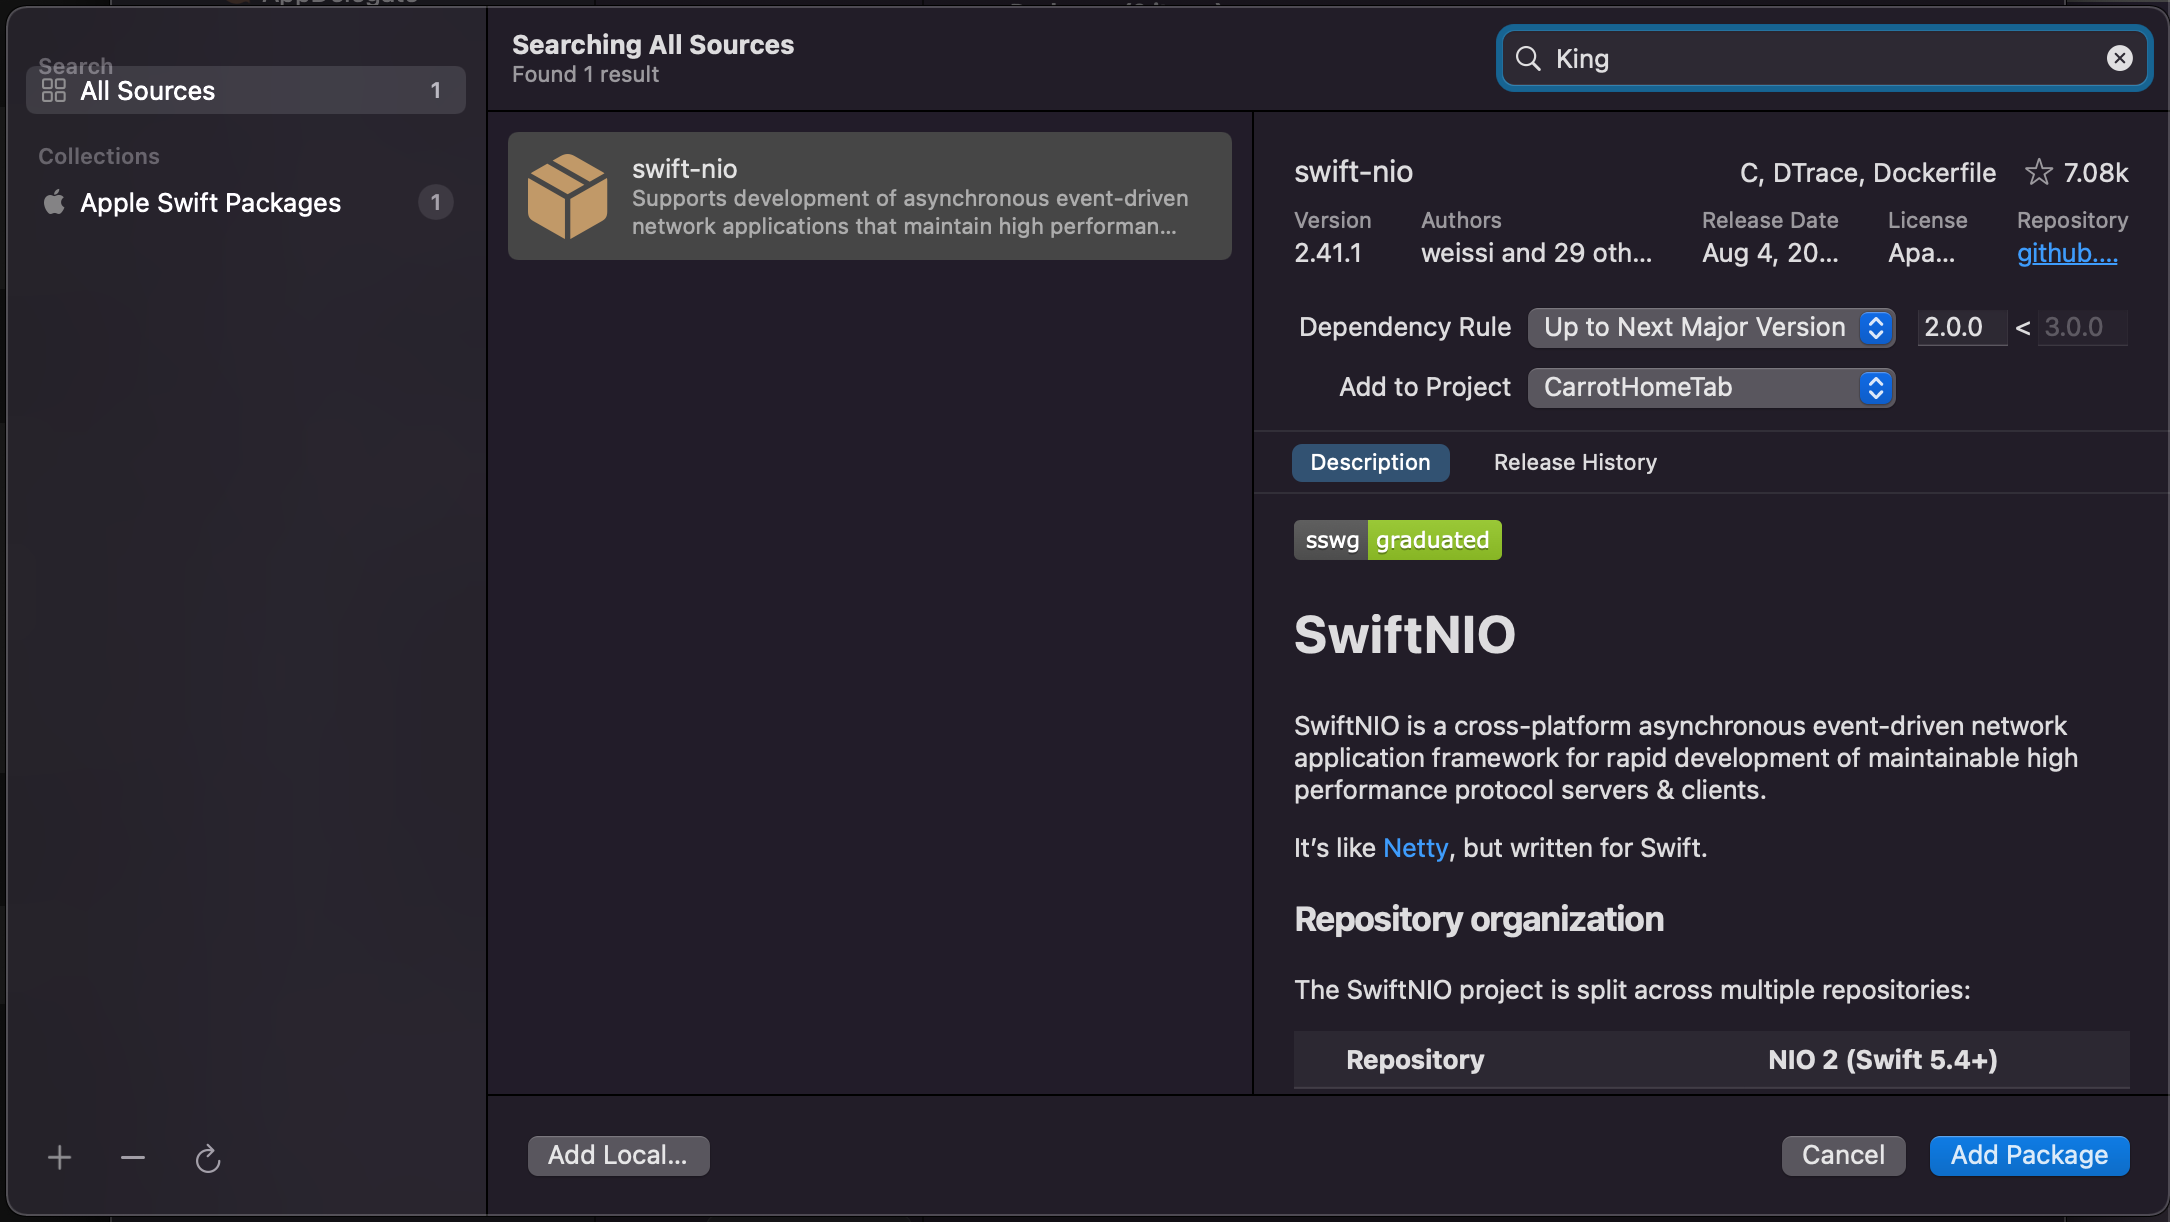
Task: Click the sswg graduated badge
Action: click(x=1397, y=540)
